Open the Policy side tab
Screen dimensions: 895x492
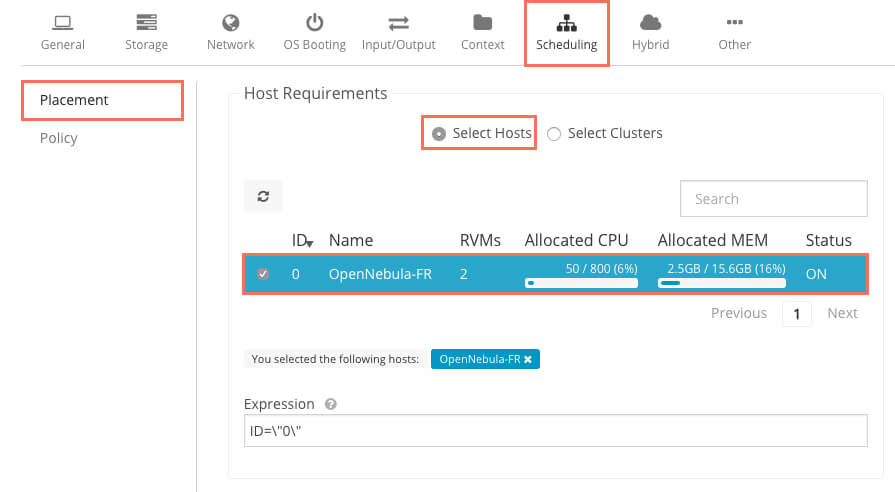click(58, 138)
